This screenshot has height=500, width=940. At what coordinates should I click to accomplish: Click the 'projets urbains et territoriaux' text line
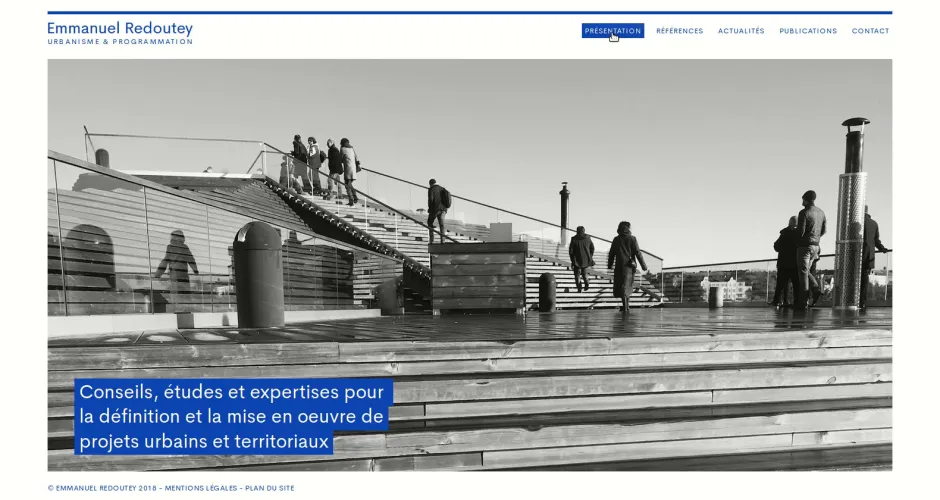(x=204, y=442)
